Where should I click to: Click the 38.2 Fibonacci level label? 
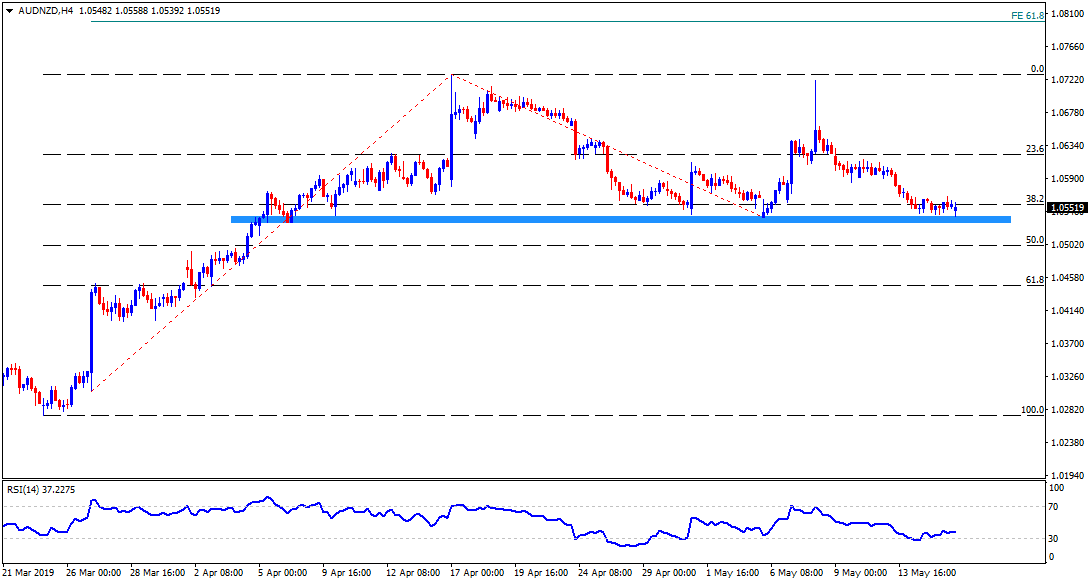pos(1035,199)
